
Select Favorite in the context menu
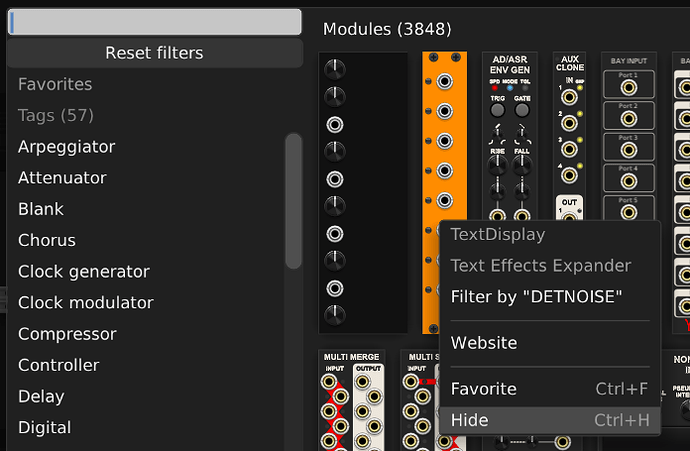[484, 389]
